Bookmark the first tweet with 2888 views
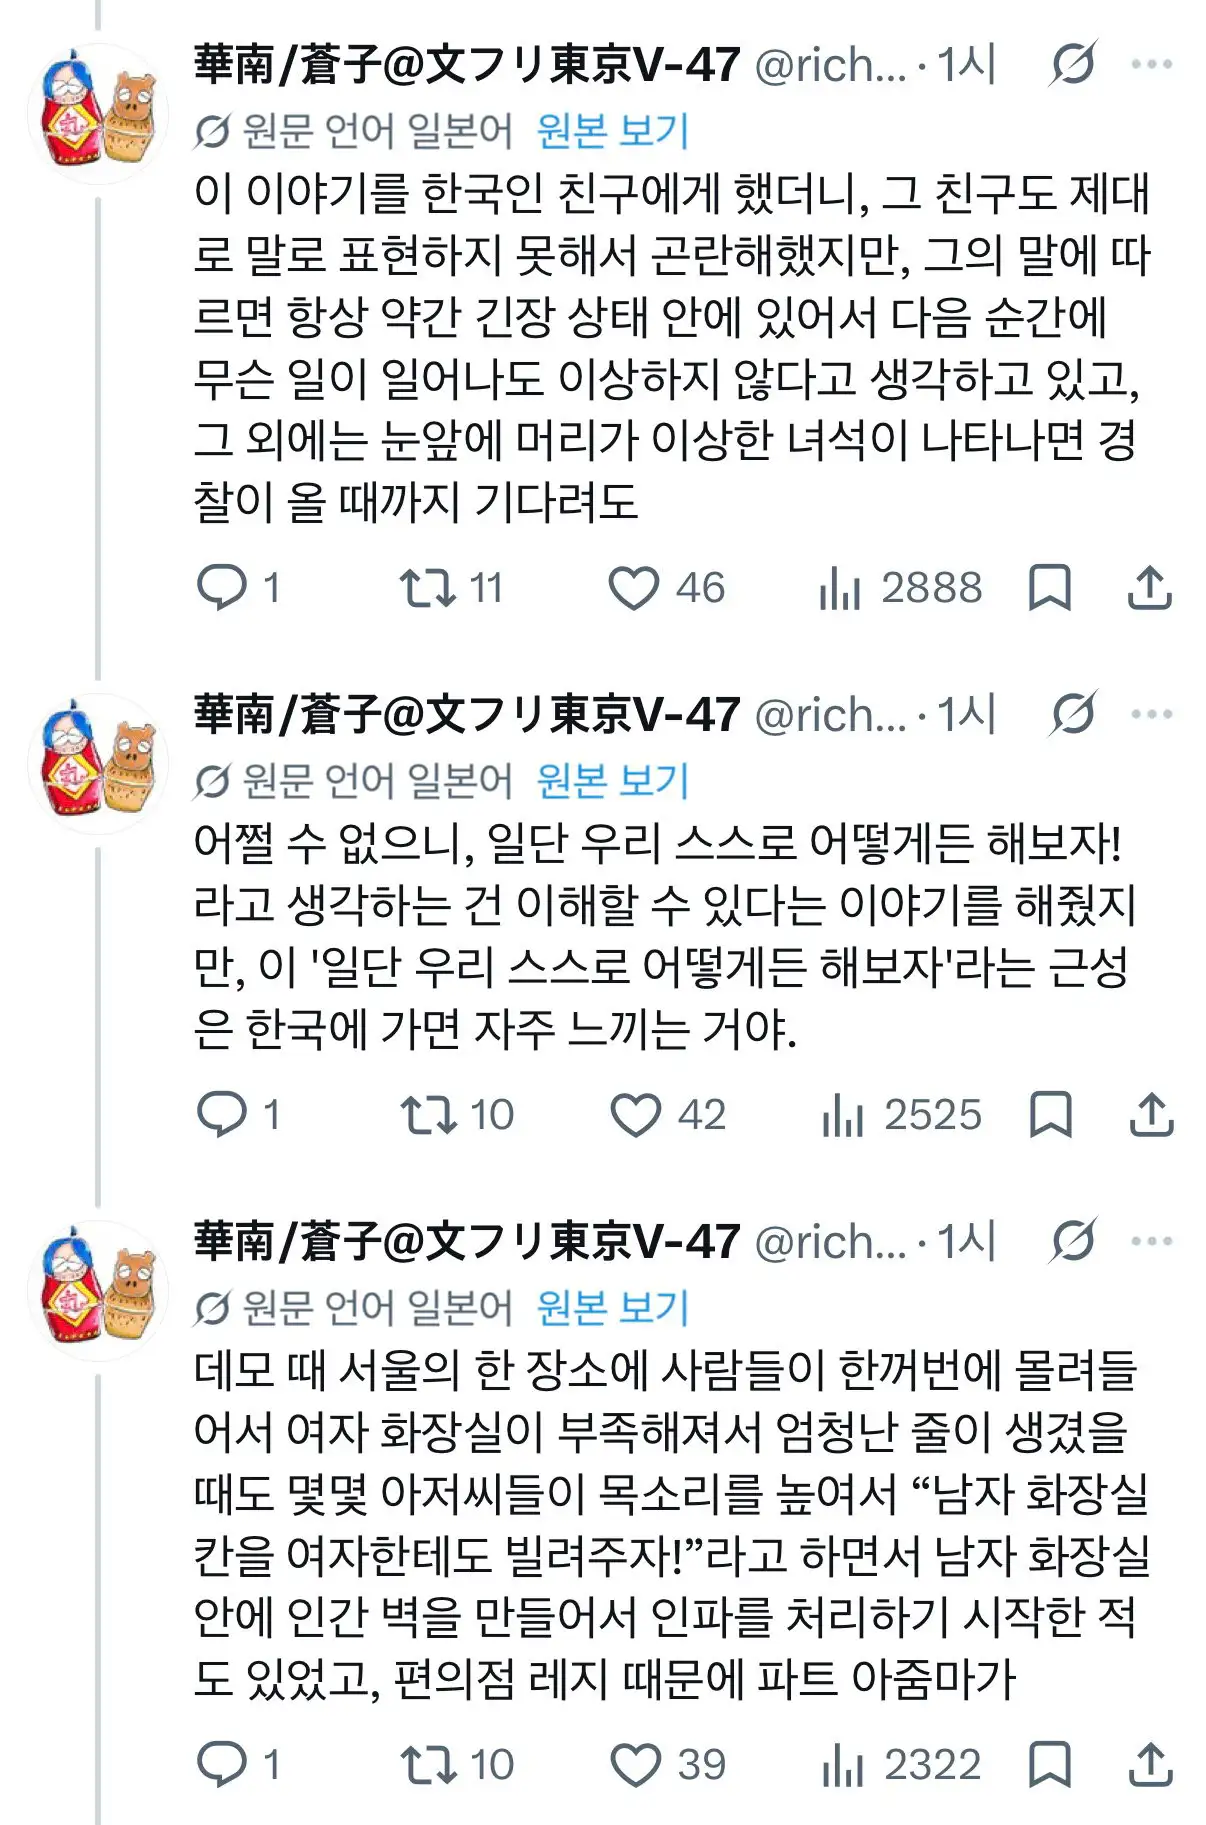 [1050, 587]
